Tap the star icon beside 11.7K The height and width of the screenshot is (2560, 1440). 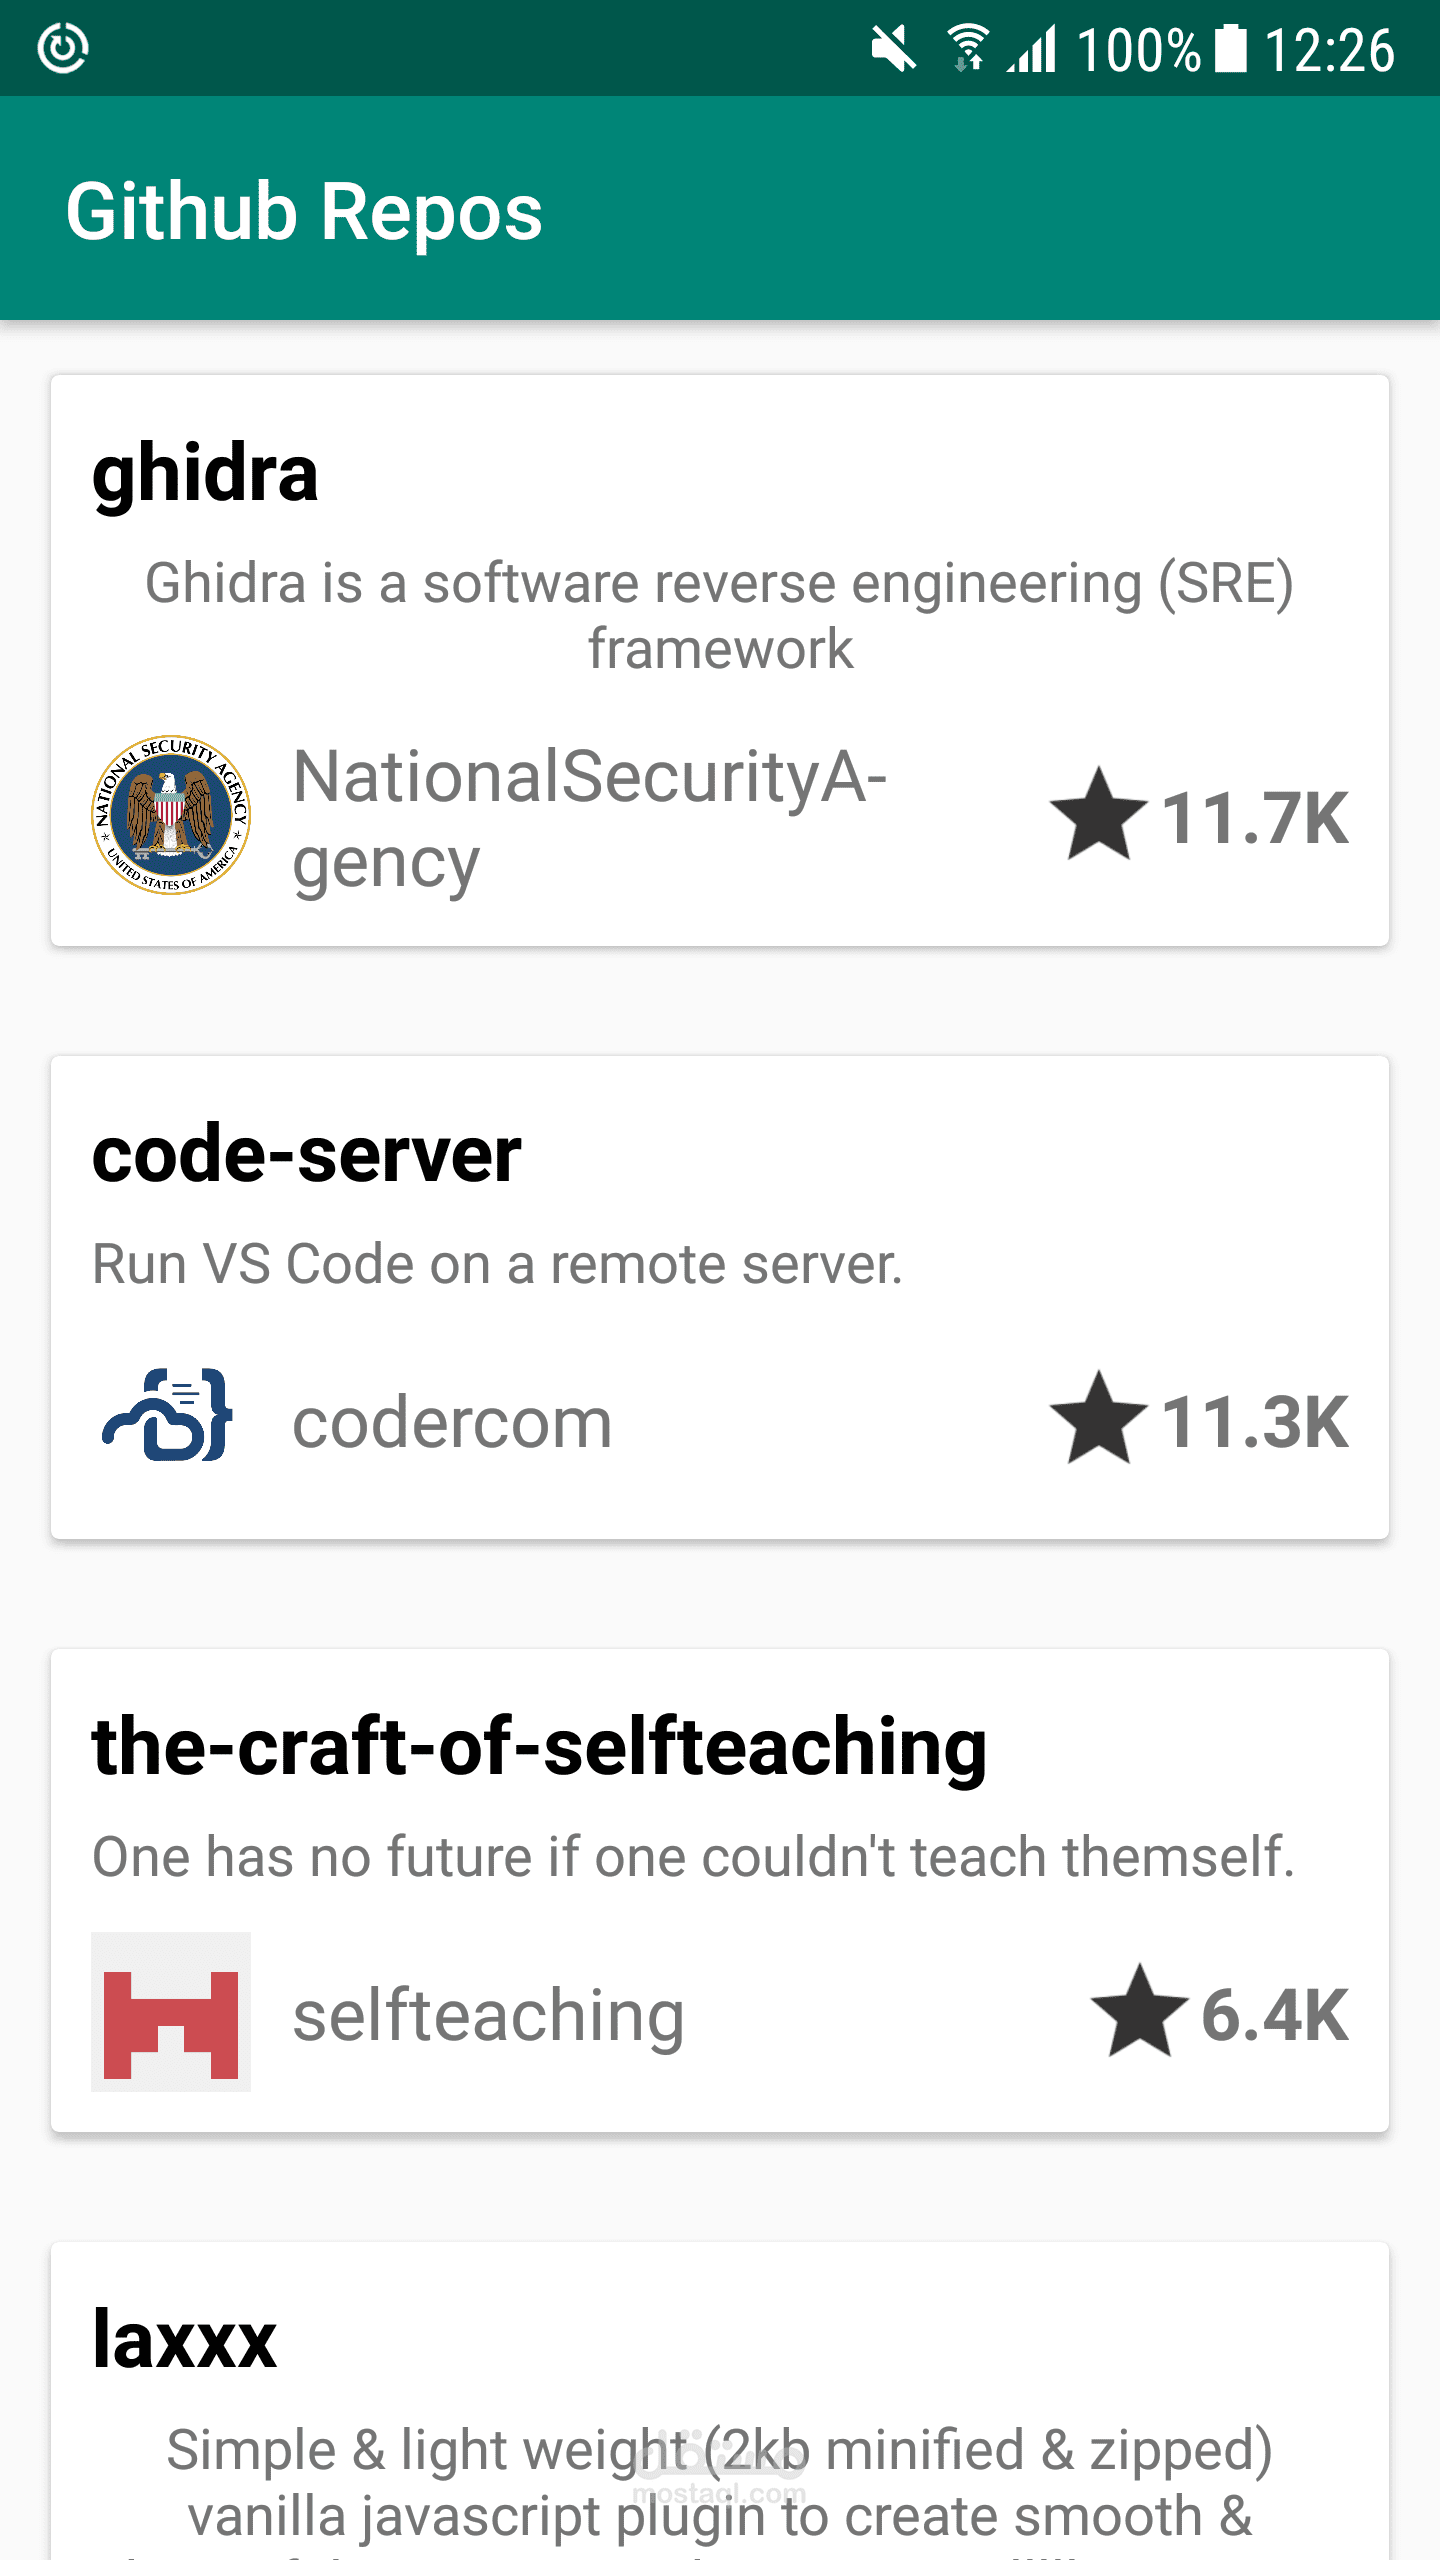click(x=1098, y=815)
